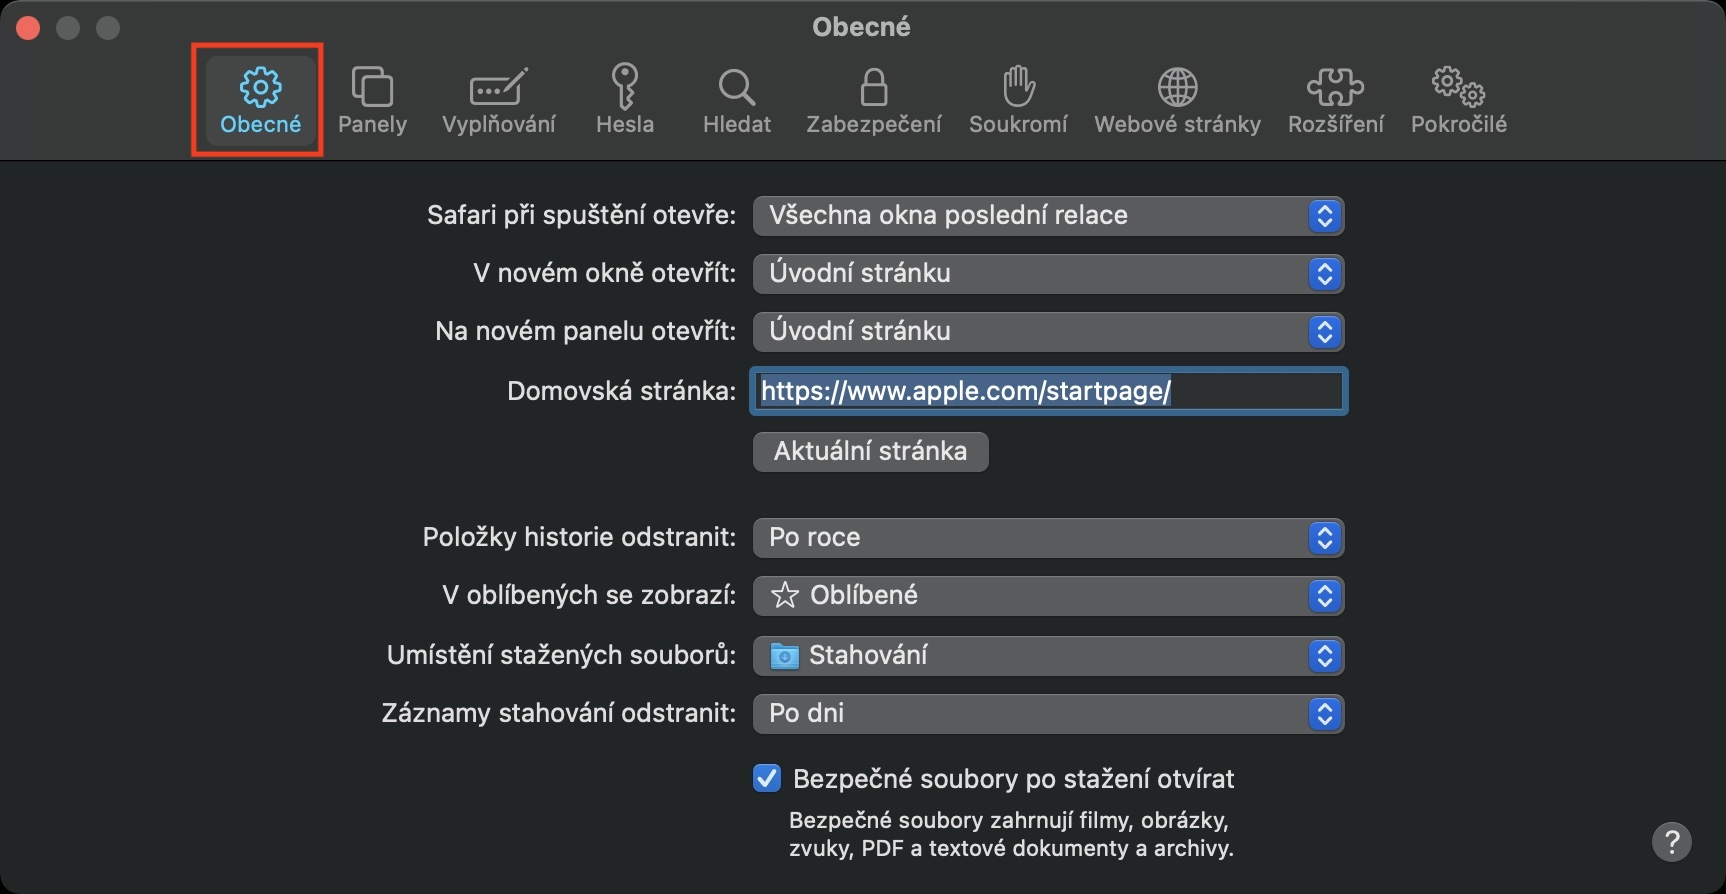This screenshot has width=1726, height=894.
Task: Open the Hledat search preferences
Action: [x=737, y=100]
